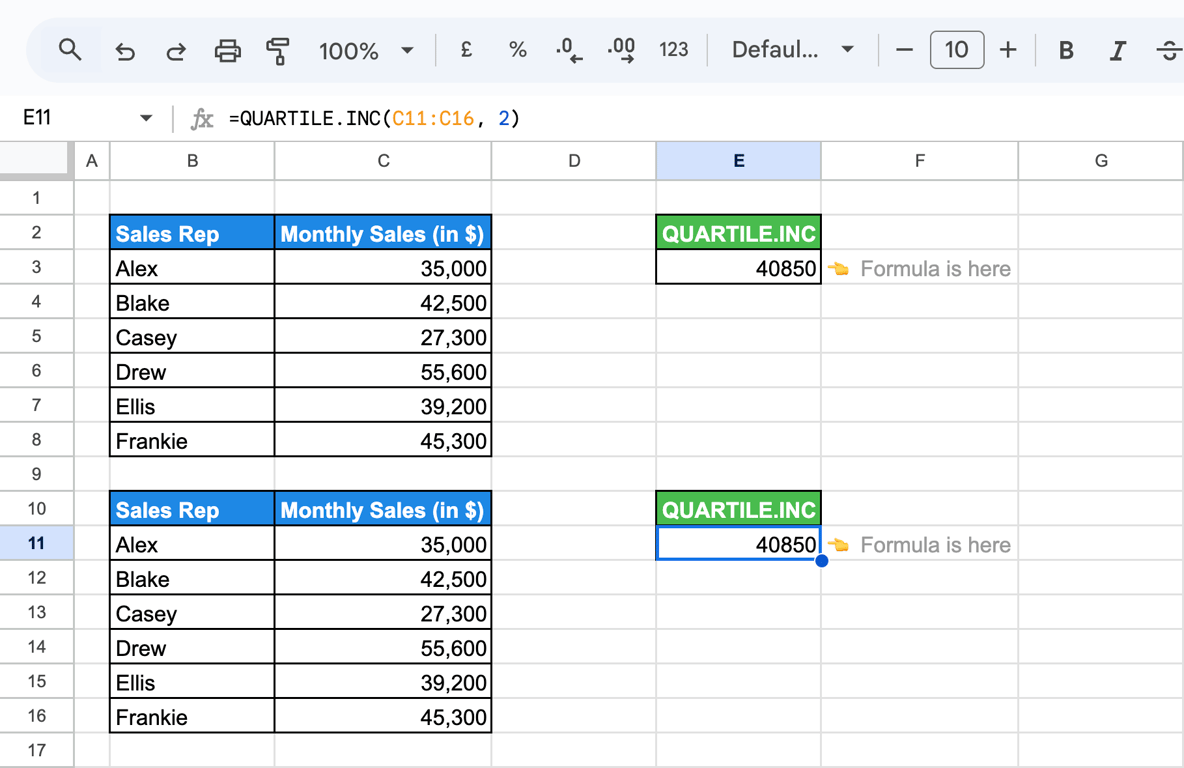Apply percent format icon
The height and width of the screenshot is (768, 1184).
point(517,50)
